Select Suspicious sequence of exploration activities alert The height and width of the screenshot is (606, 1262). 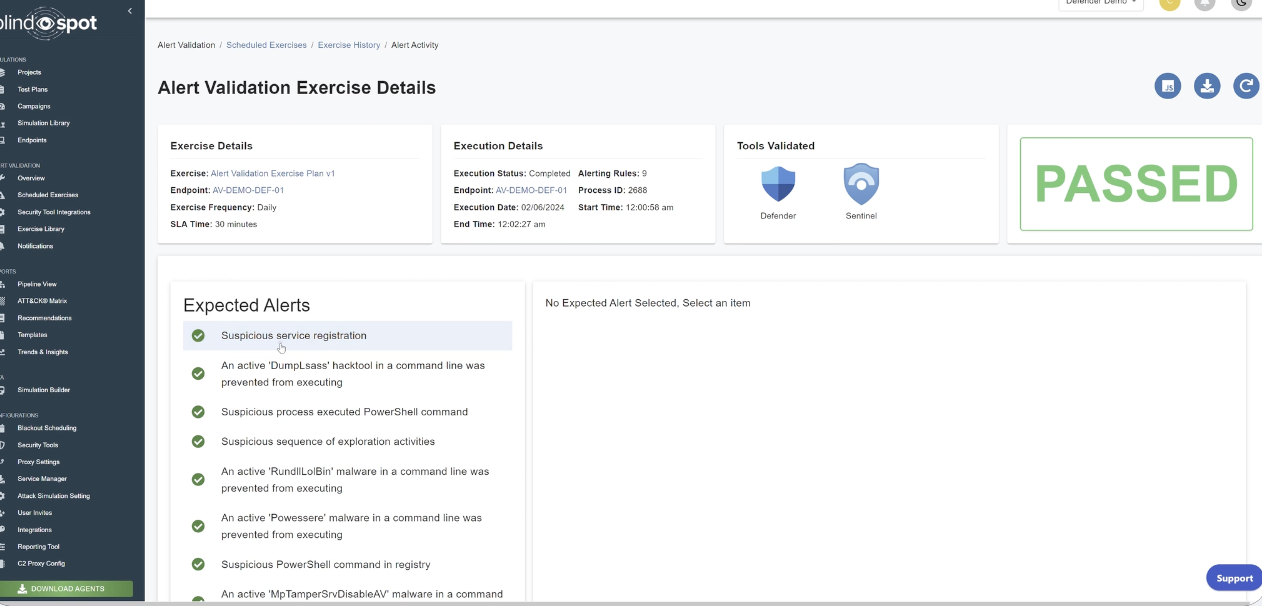click(328, 442)
